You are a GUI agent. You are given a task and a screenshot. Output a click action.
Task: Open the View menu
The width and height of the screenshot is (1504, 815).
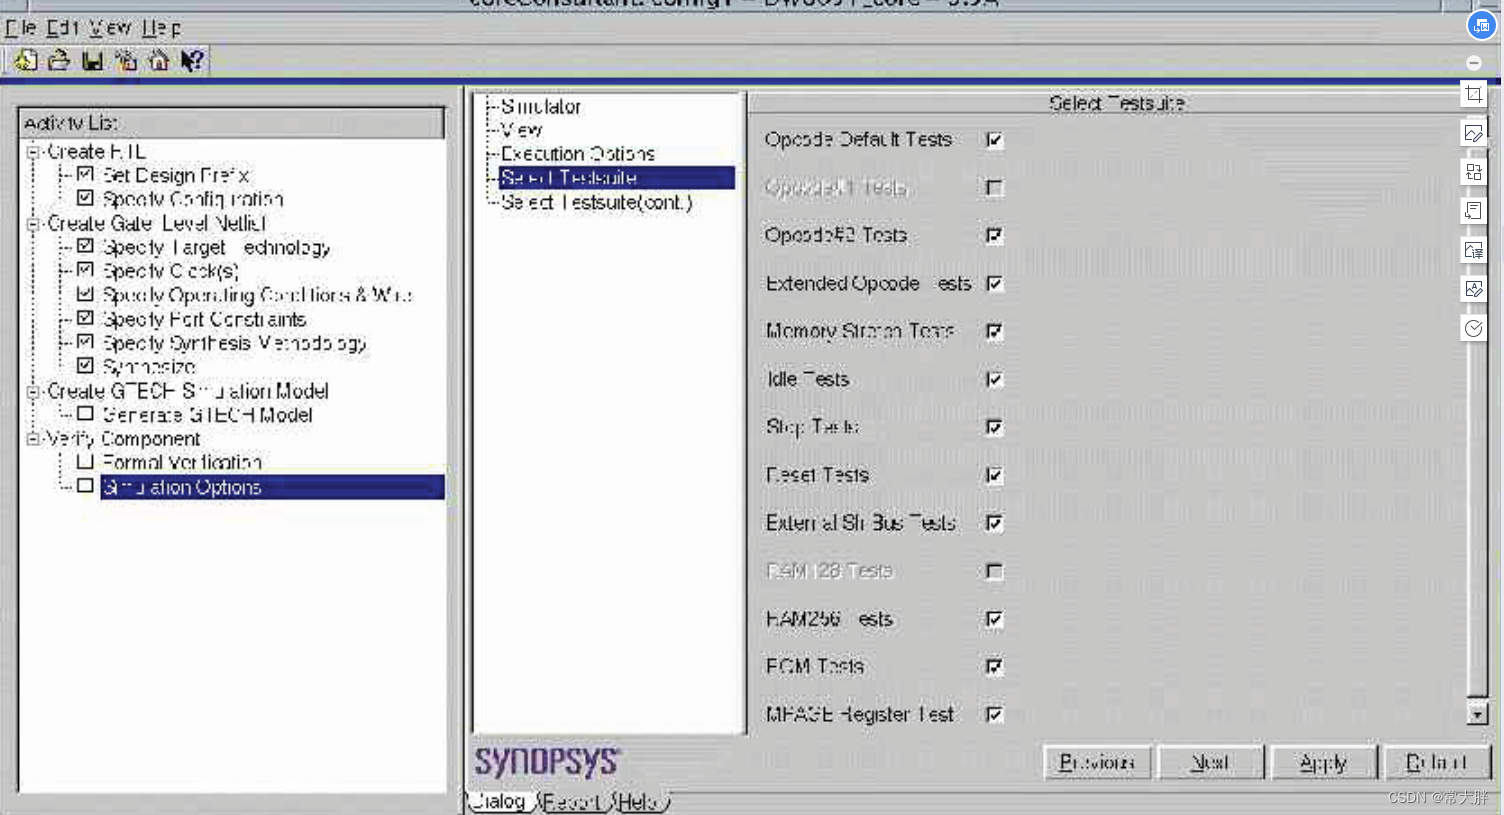110,28
